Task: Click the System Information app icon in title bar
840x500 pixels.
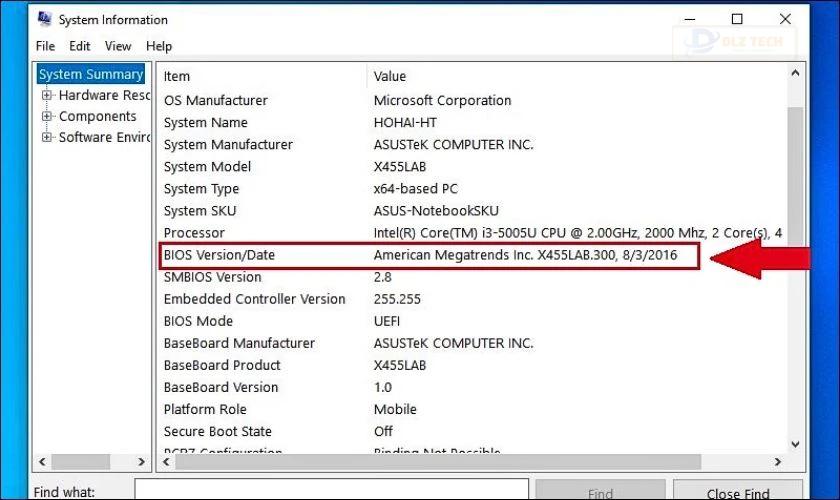Action: 44,19
